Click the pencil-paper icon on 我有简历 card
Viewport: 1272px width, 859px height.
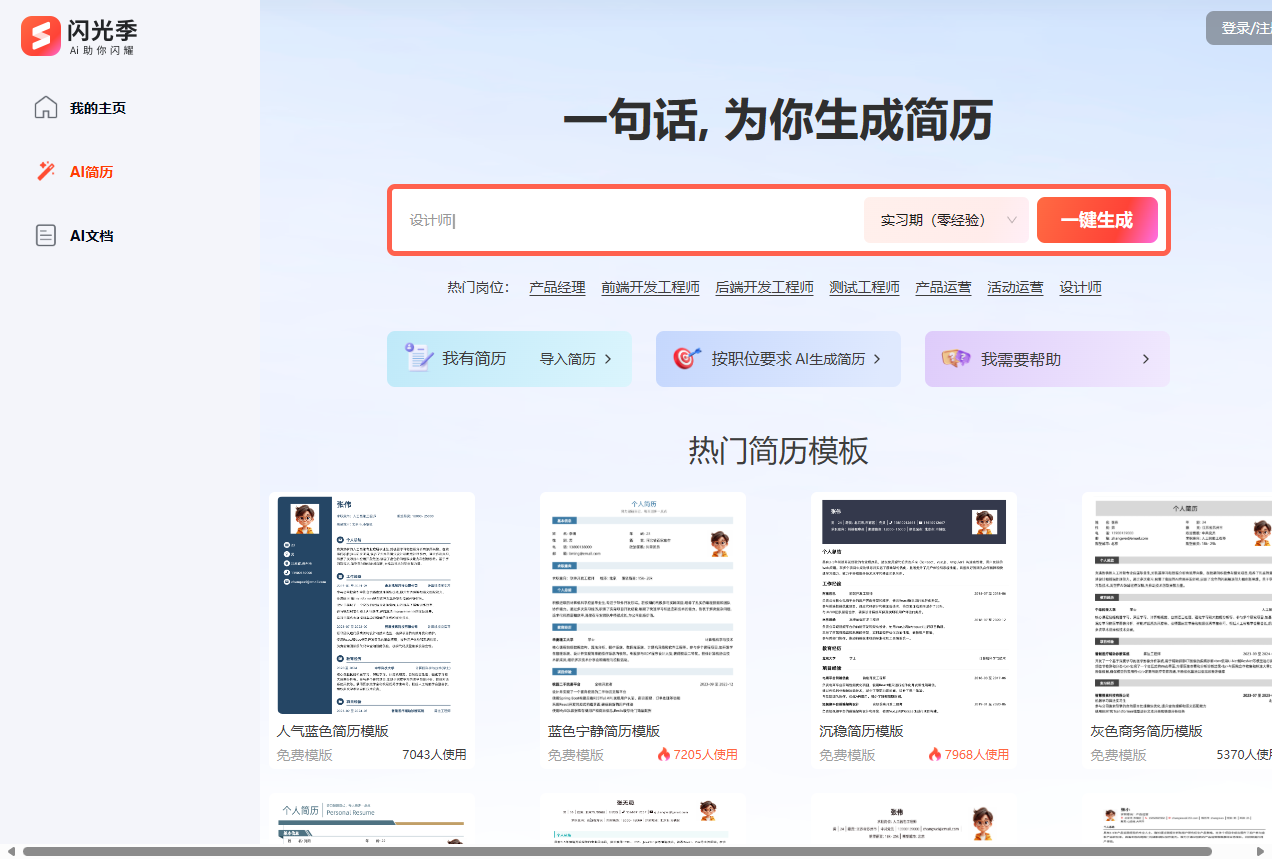click(x=419, y=358)
